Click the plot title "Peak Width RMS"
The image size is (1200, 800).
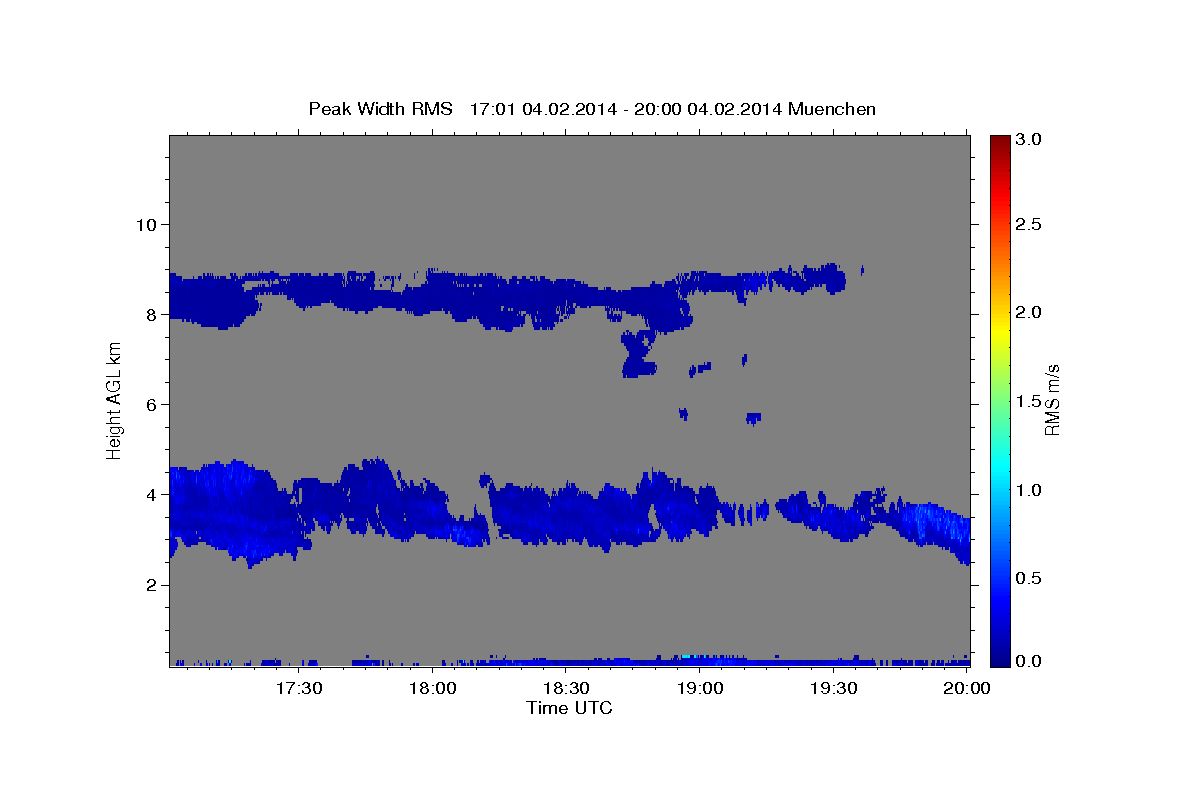(x=380, y=108)
